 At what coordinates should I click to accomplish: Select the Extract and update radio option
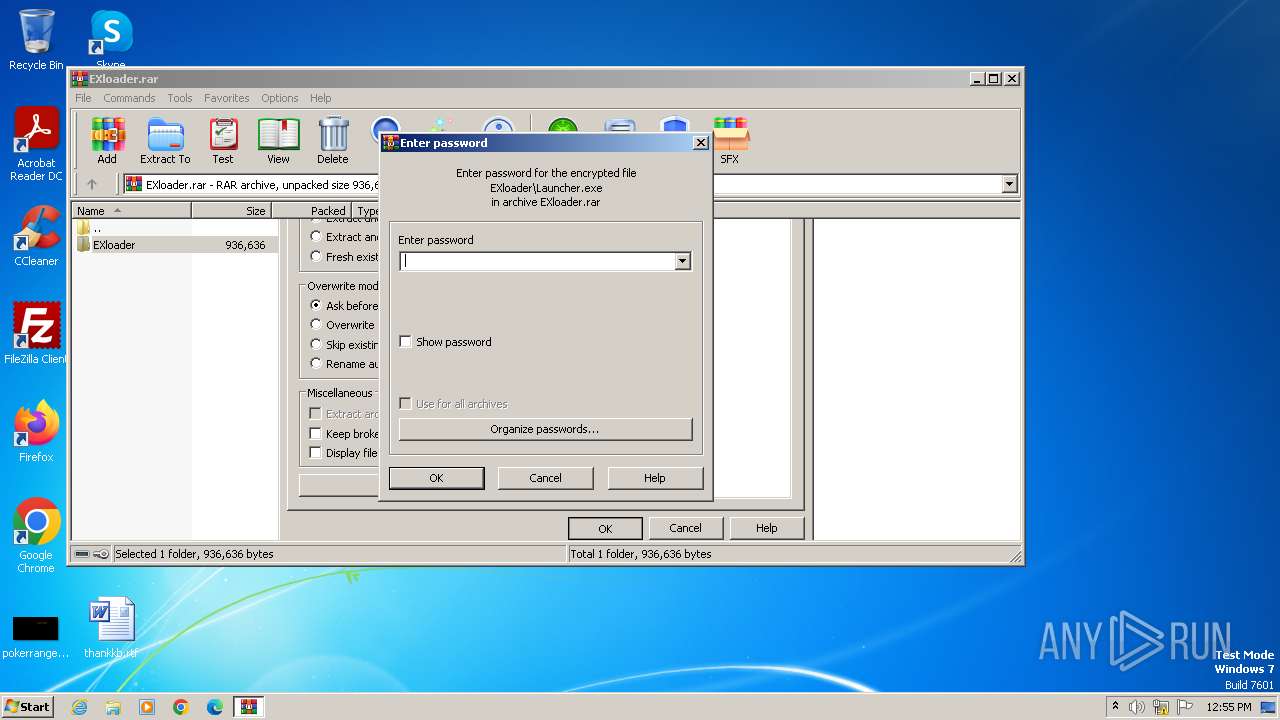316,237
